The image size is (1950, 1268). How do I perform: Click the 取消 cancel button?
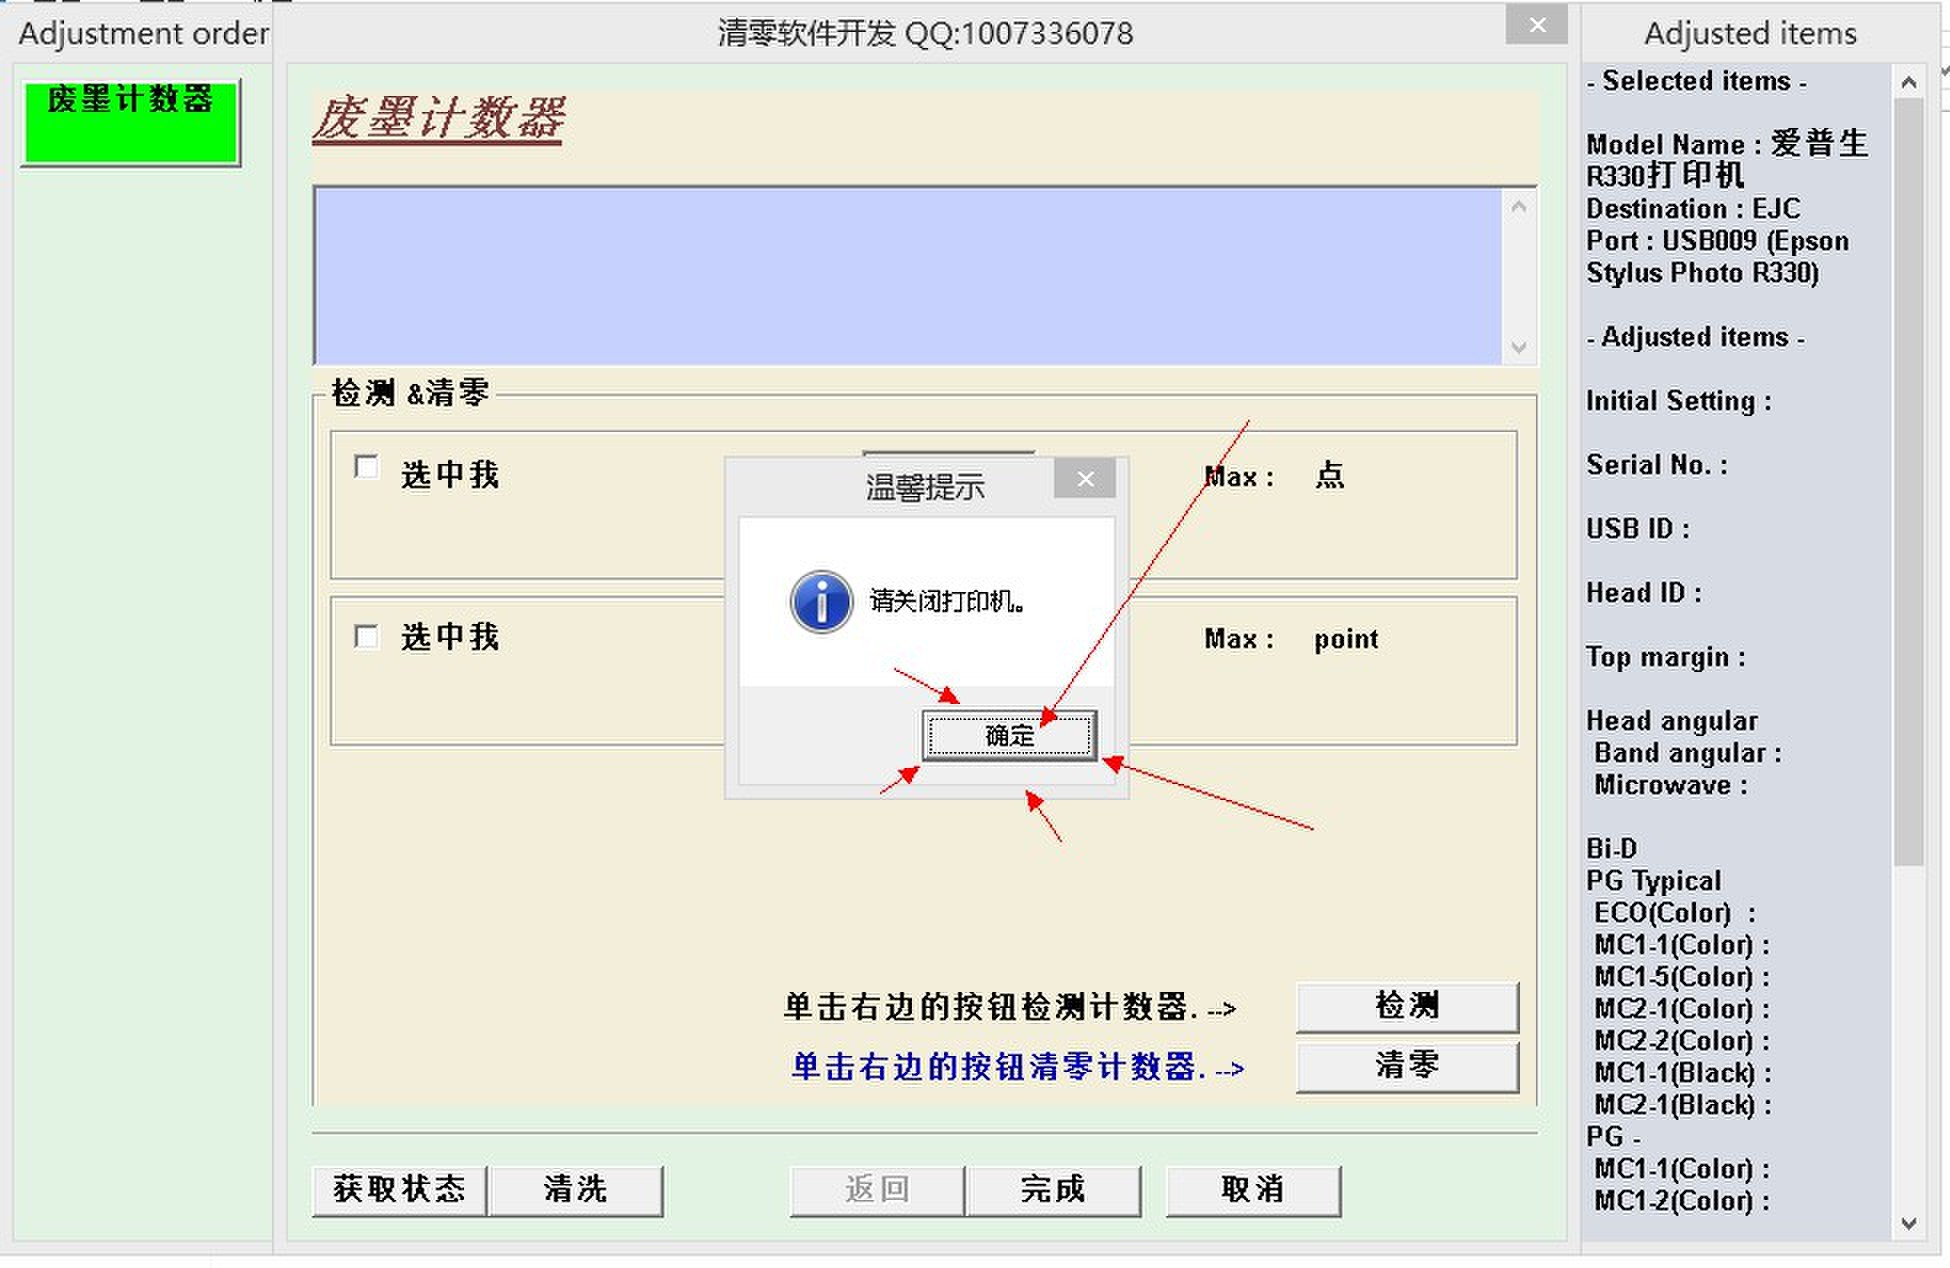click(1252, 1189)
